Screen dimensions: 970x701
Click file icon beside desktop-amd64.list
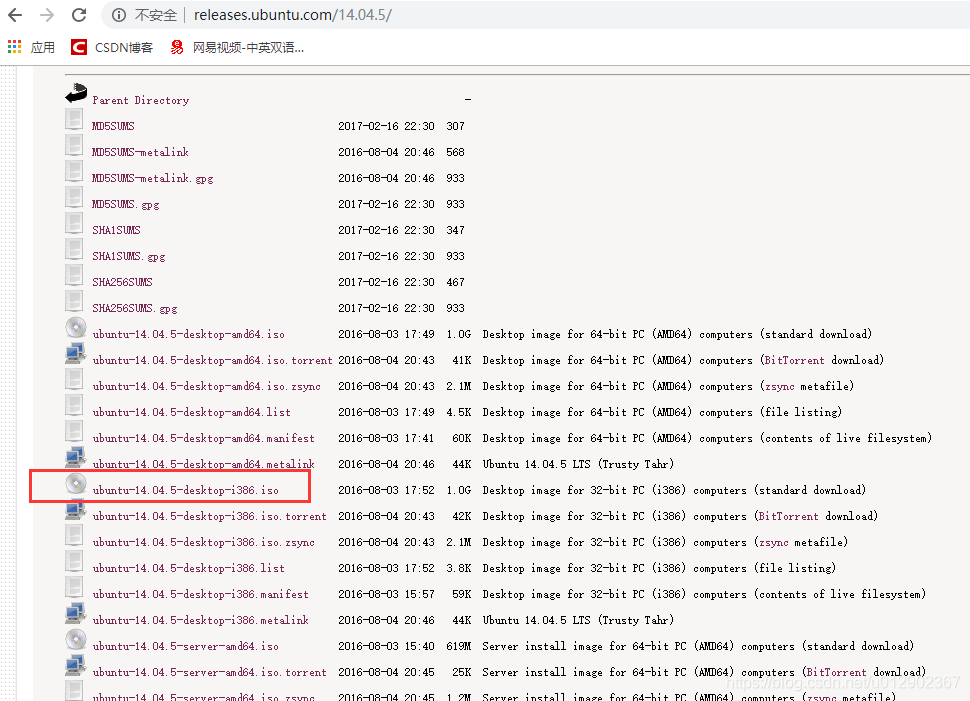(x=74, y=405)
